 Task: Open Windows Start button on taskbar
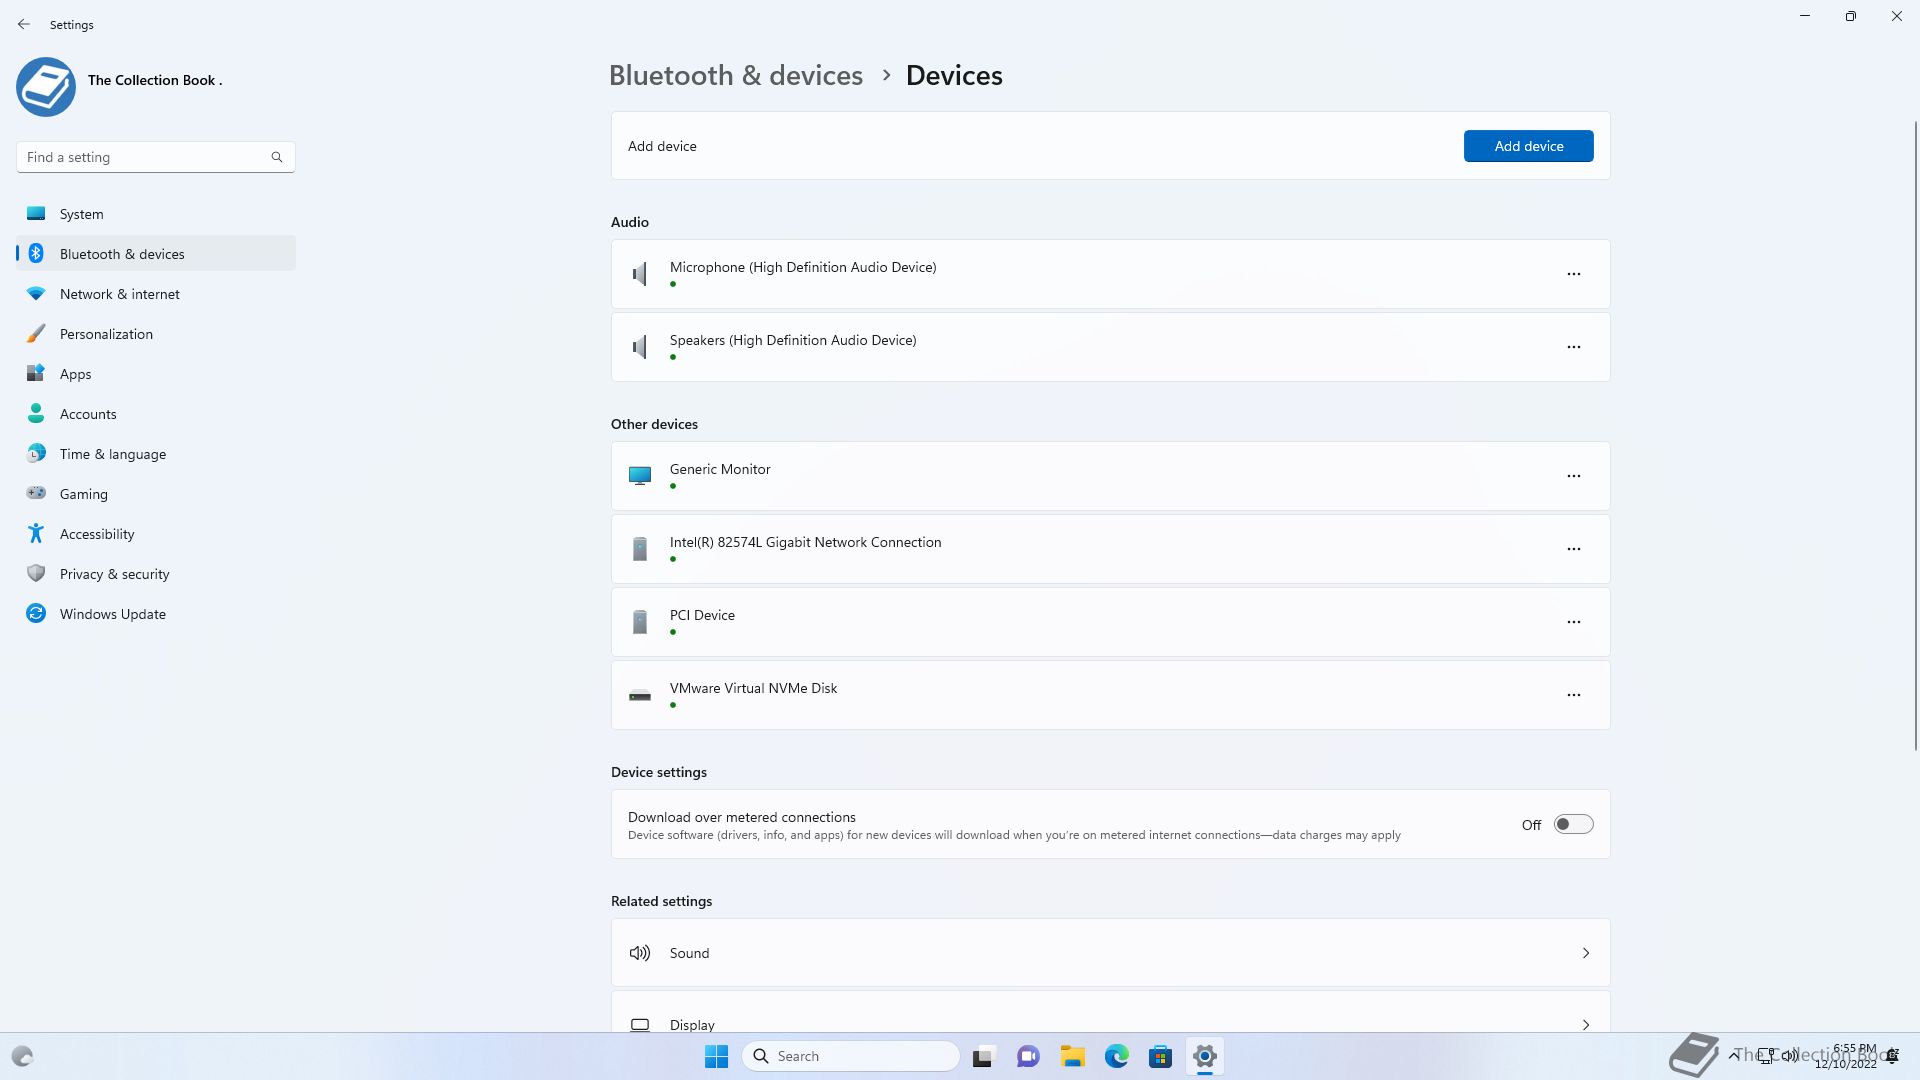pos(716,1056)
